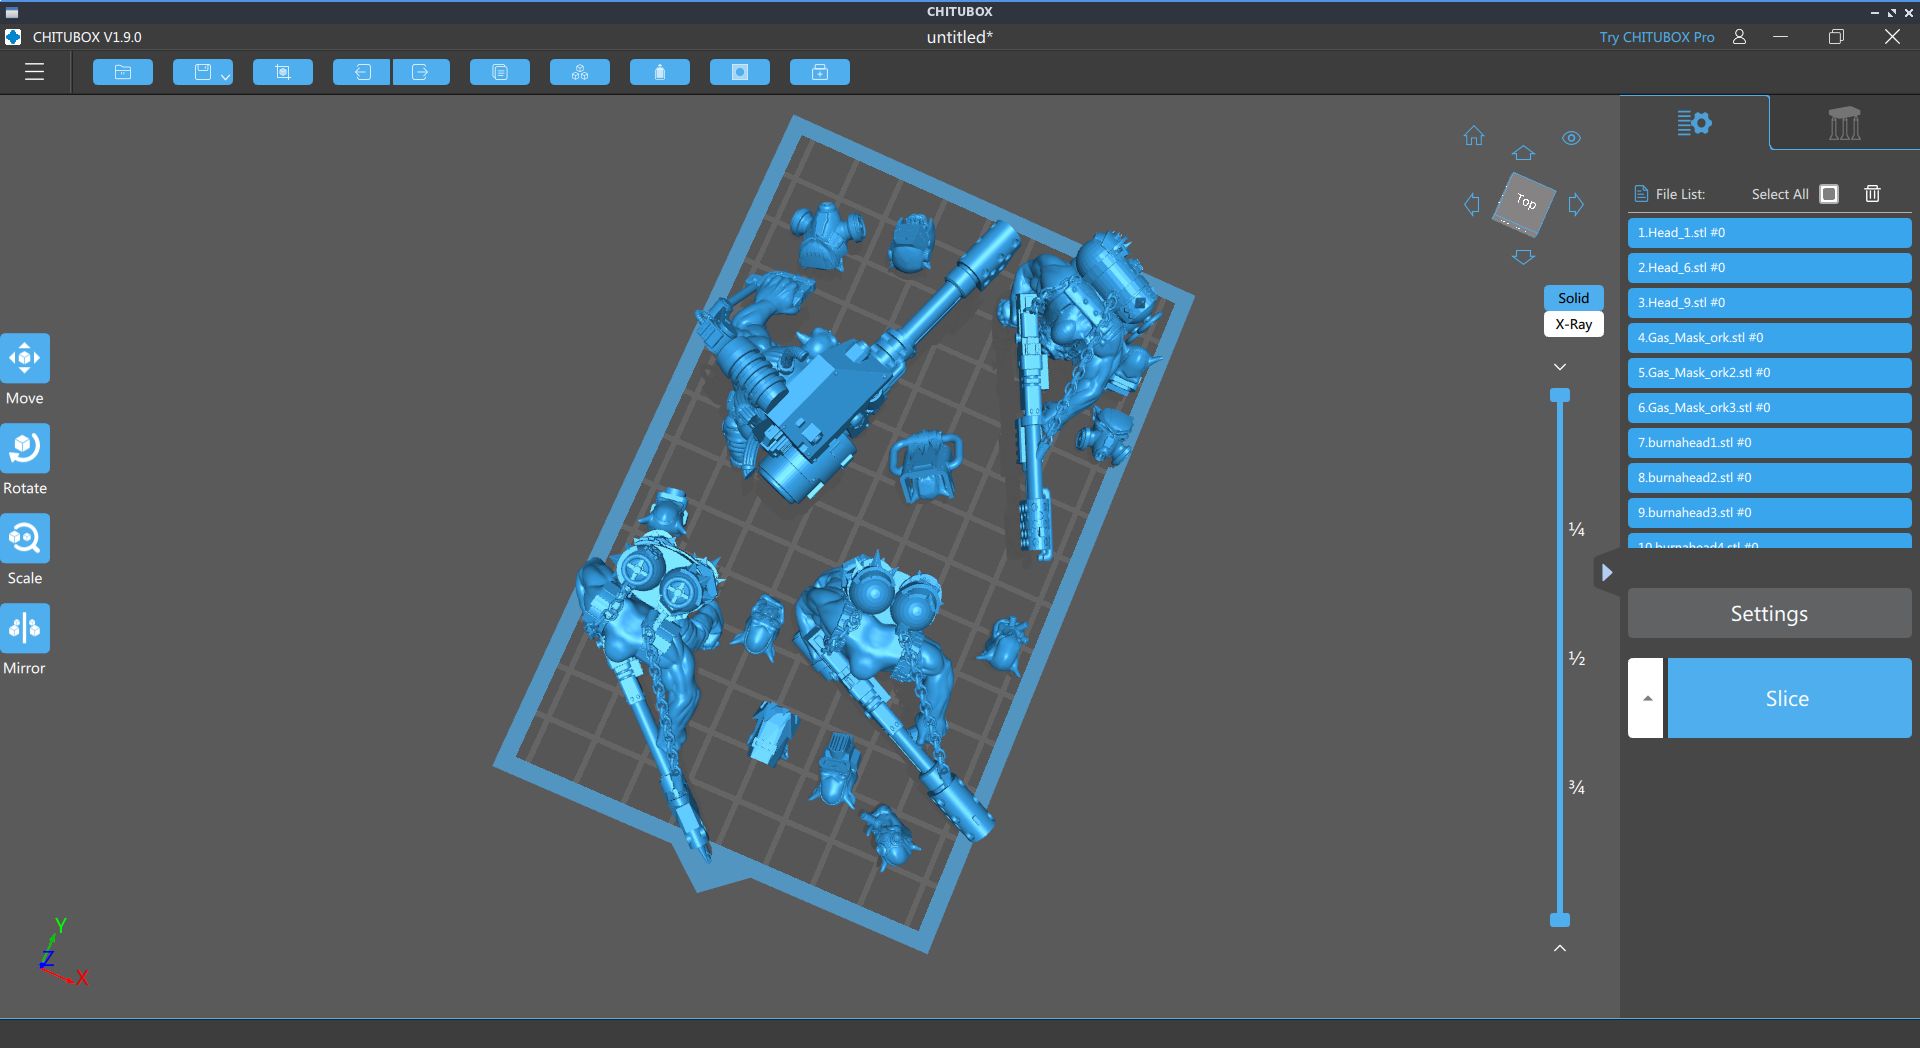Select the Scale tool
Image resolution: width=1920 pixels, height=1048 pixels.
point(25,538)
